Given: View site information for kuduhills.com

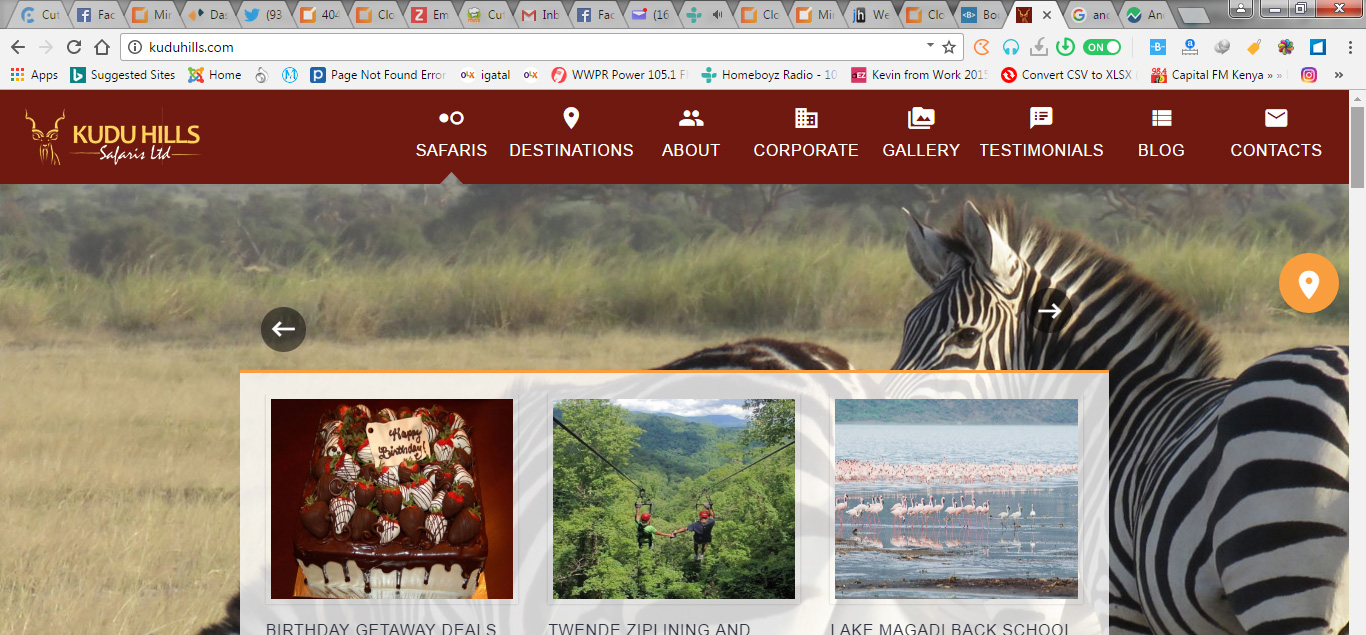Looking at the screenshot, I should coord(136,47).
